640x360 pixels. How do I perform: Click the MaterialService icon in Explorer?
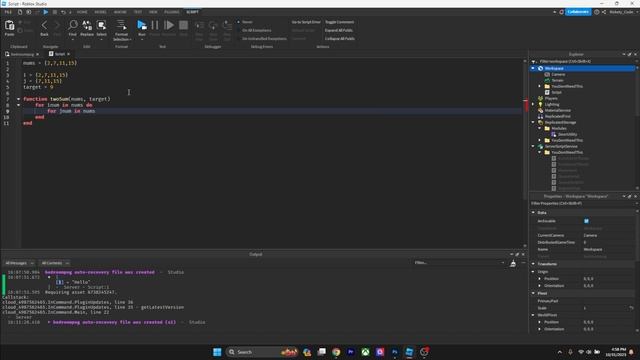click(540, 110)
